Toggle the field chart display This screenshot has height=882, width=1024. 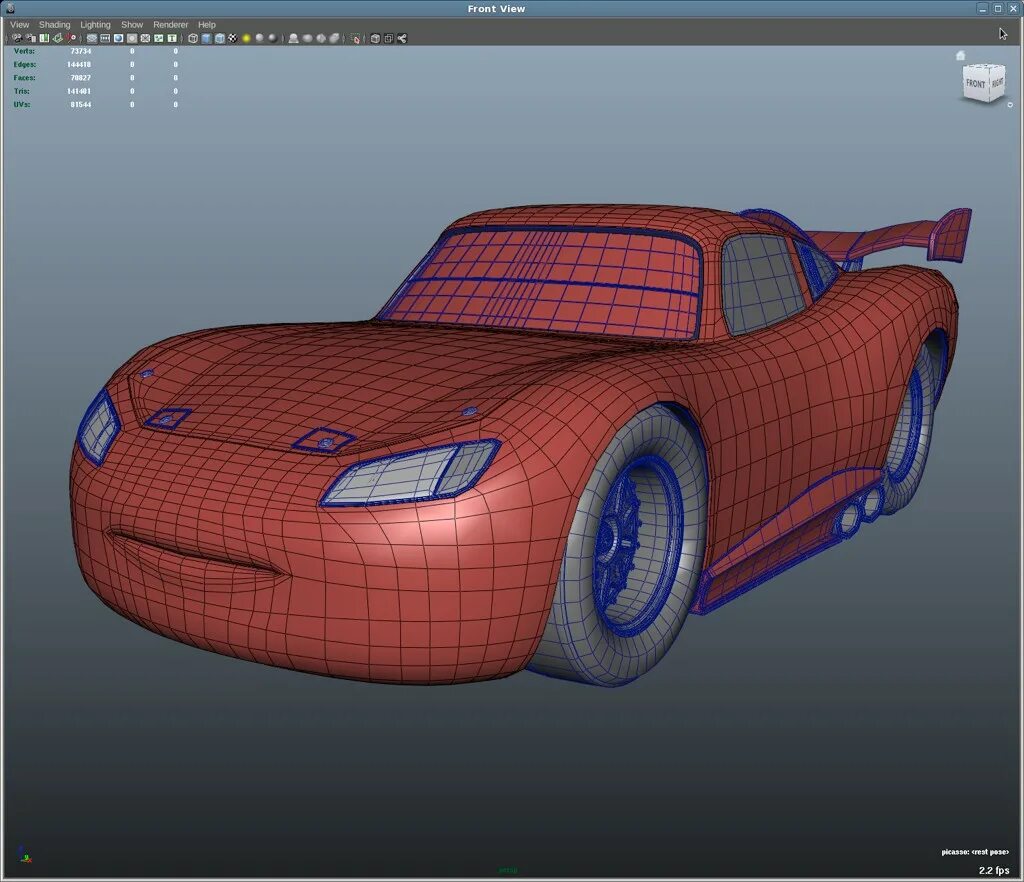click(x=145, y=39)
